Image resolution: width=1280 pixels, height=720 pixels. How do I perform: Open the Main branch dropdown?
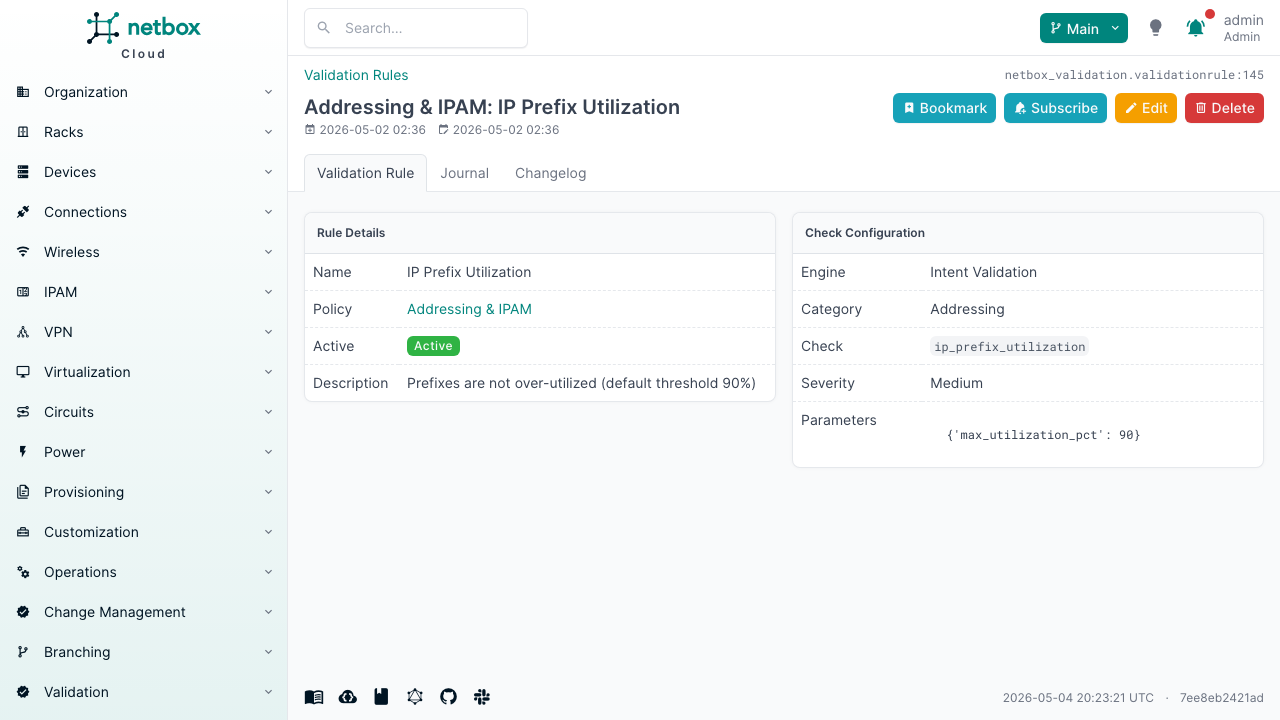[1084, 28]
